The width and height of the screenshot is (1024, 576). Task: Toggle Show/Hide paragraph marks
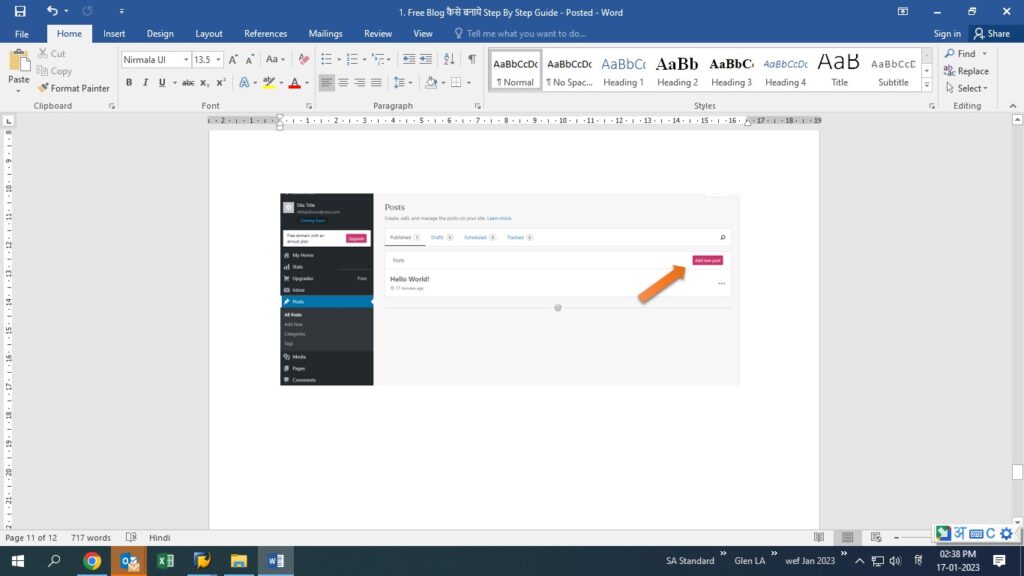click(x=471, y=60)
